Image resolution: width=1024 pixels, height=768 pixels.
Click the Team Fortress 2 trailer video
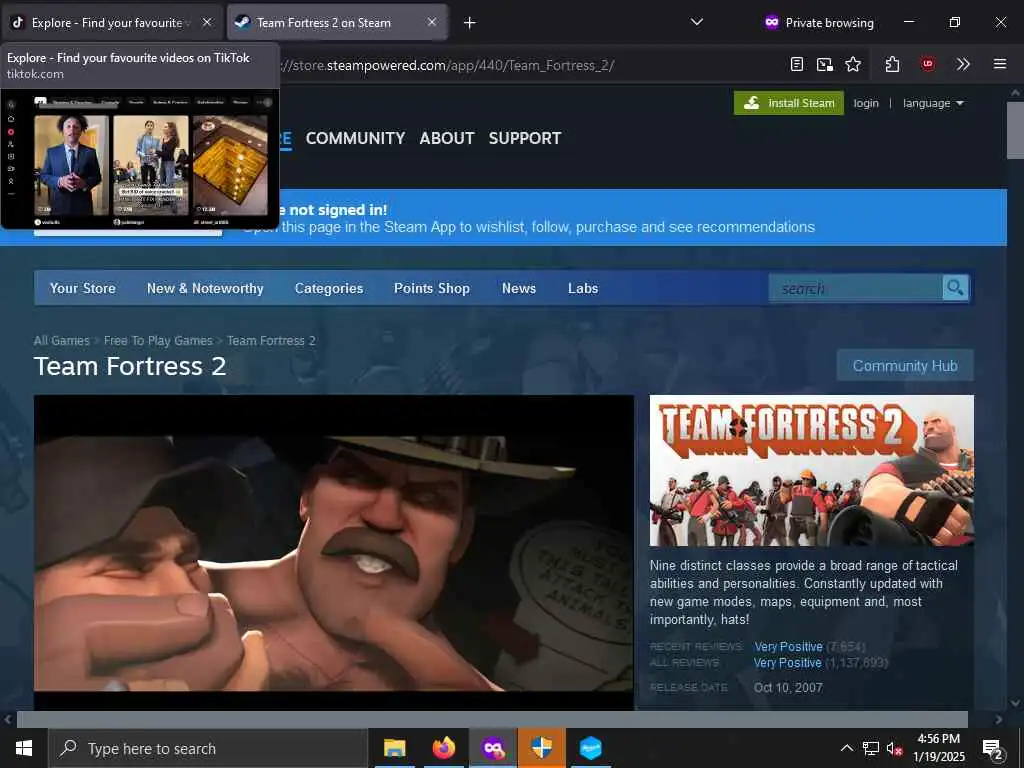point(334,552)
